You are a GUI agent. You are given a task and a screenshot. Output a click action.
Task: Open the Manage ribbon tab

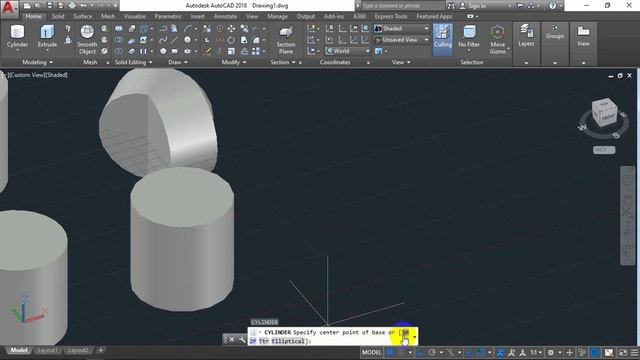(277, 16)
